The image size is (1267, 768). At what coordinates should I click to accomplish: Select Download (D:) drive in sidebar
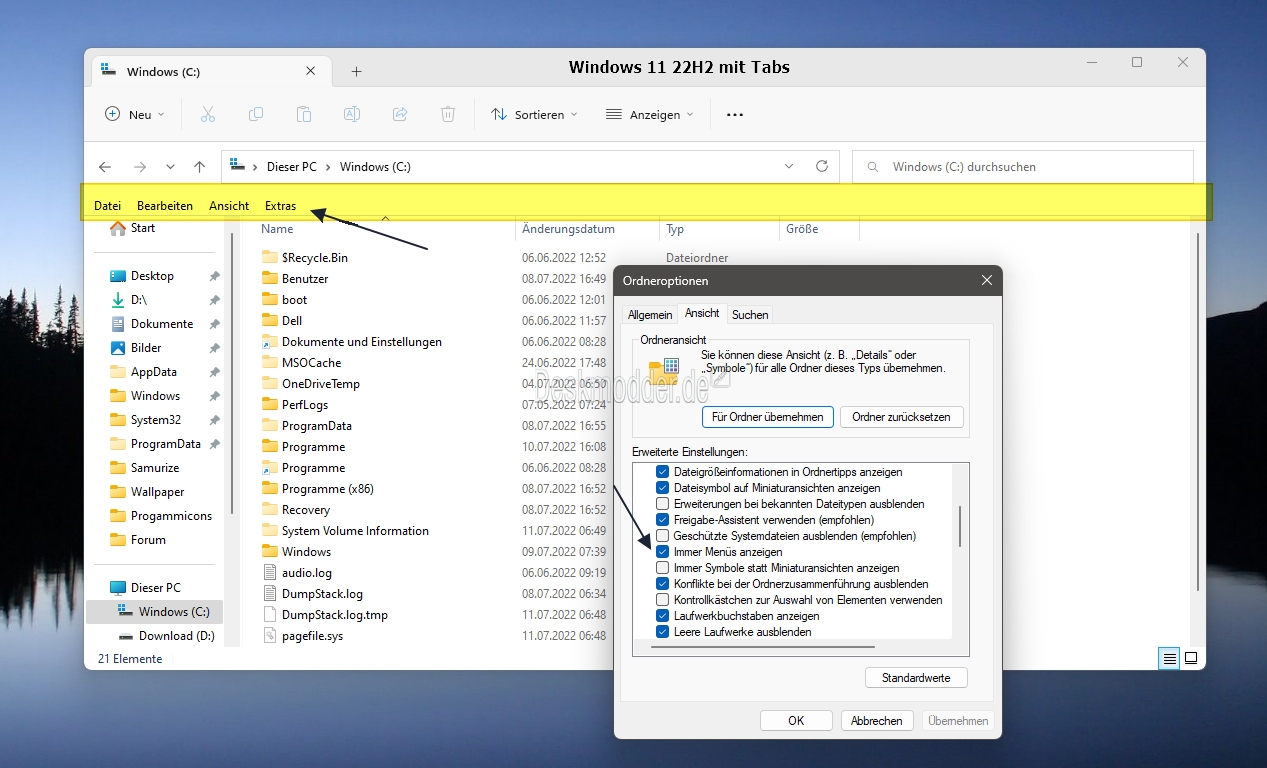coord(176,636)
